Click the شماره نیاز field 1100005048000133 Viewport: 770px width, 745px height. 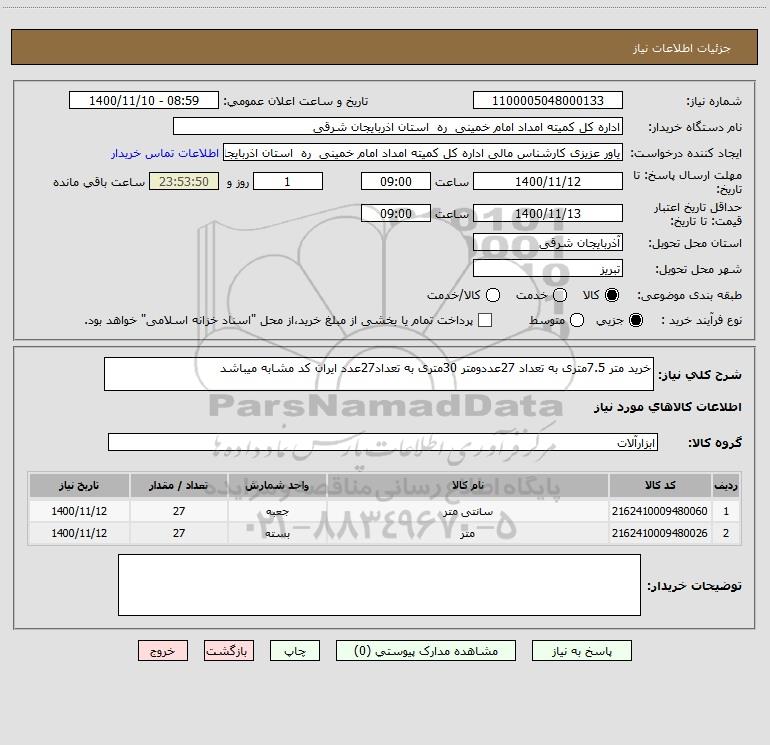pos(548,100)
